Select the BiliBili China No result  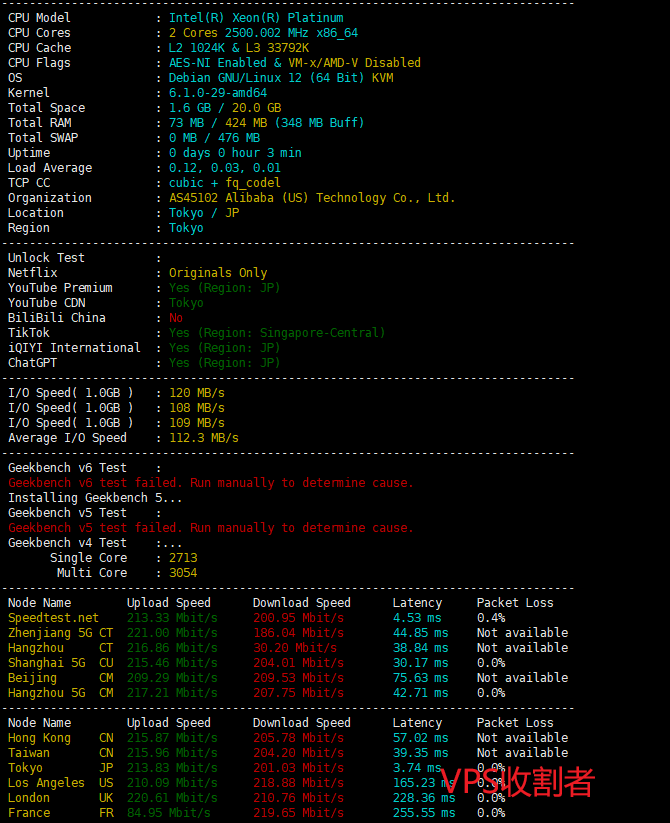tap(176, 318)
